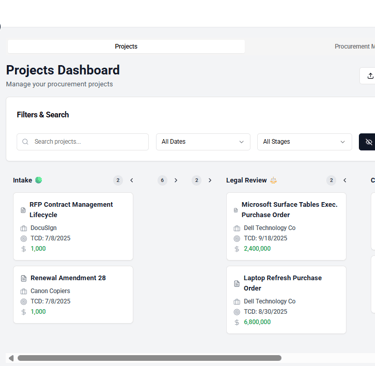The height and width of the screenshot is (366, 375).
Task: Click the 2,400,000 amount value
Action: pos(257,248)
